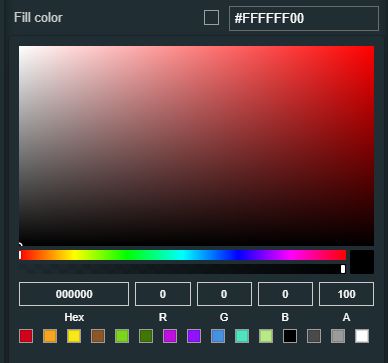Edit the Hex value field 000000
The height and width of the screenshot is (363, 388).
click(x=74, y=294)
